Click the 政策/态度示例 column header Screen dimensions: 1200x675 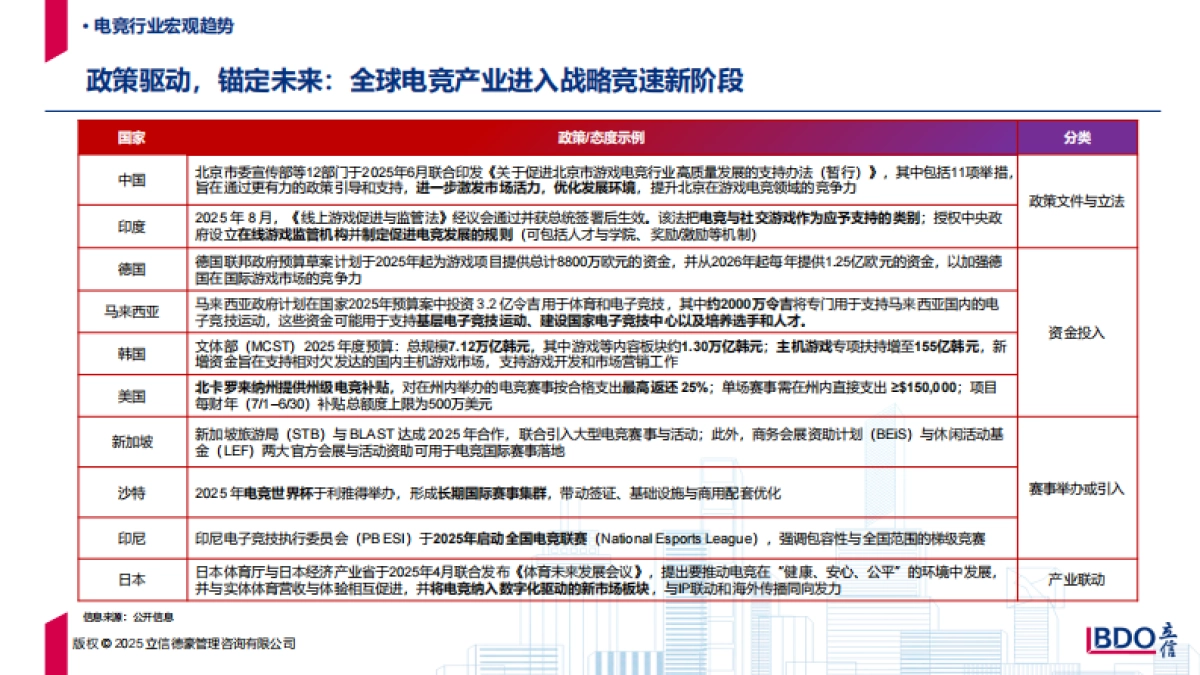tap(600, 137)
